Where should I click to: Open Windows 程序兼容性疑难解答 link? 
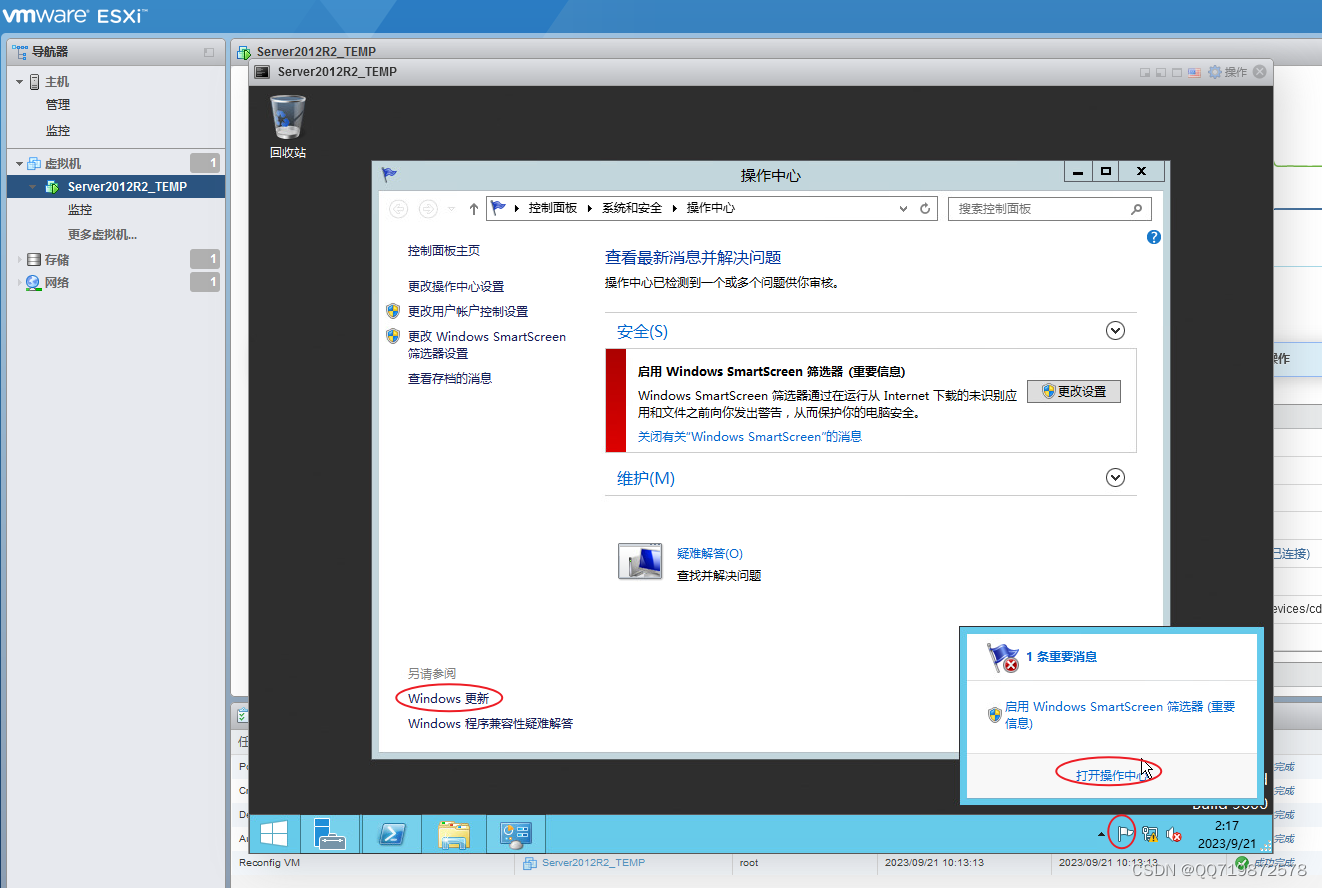[x=491, y=723]
